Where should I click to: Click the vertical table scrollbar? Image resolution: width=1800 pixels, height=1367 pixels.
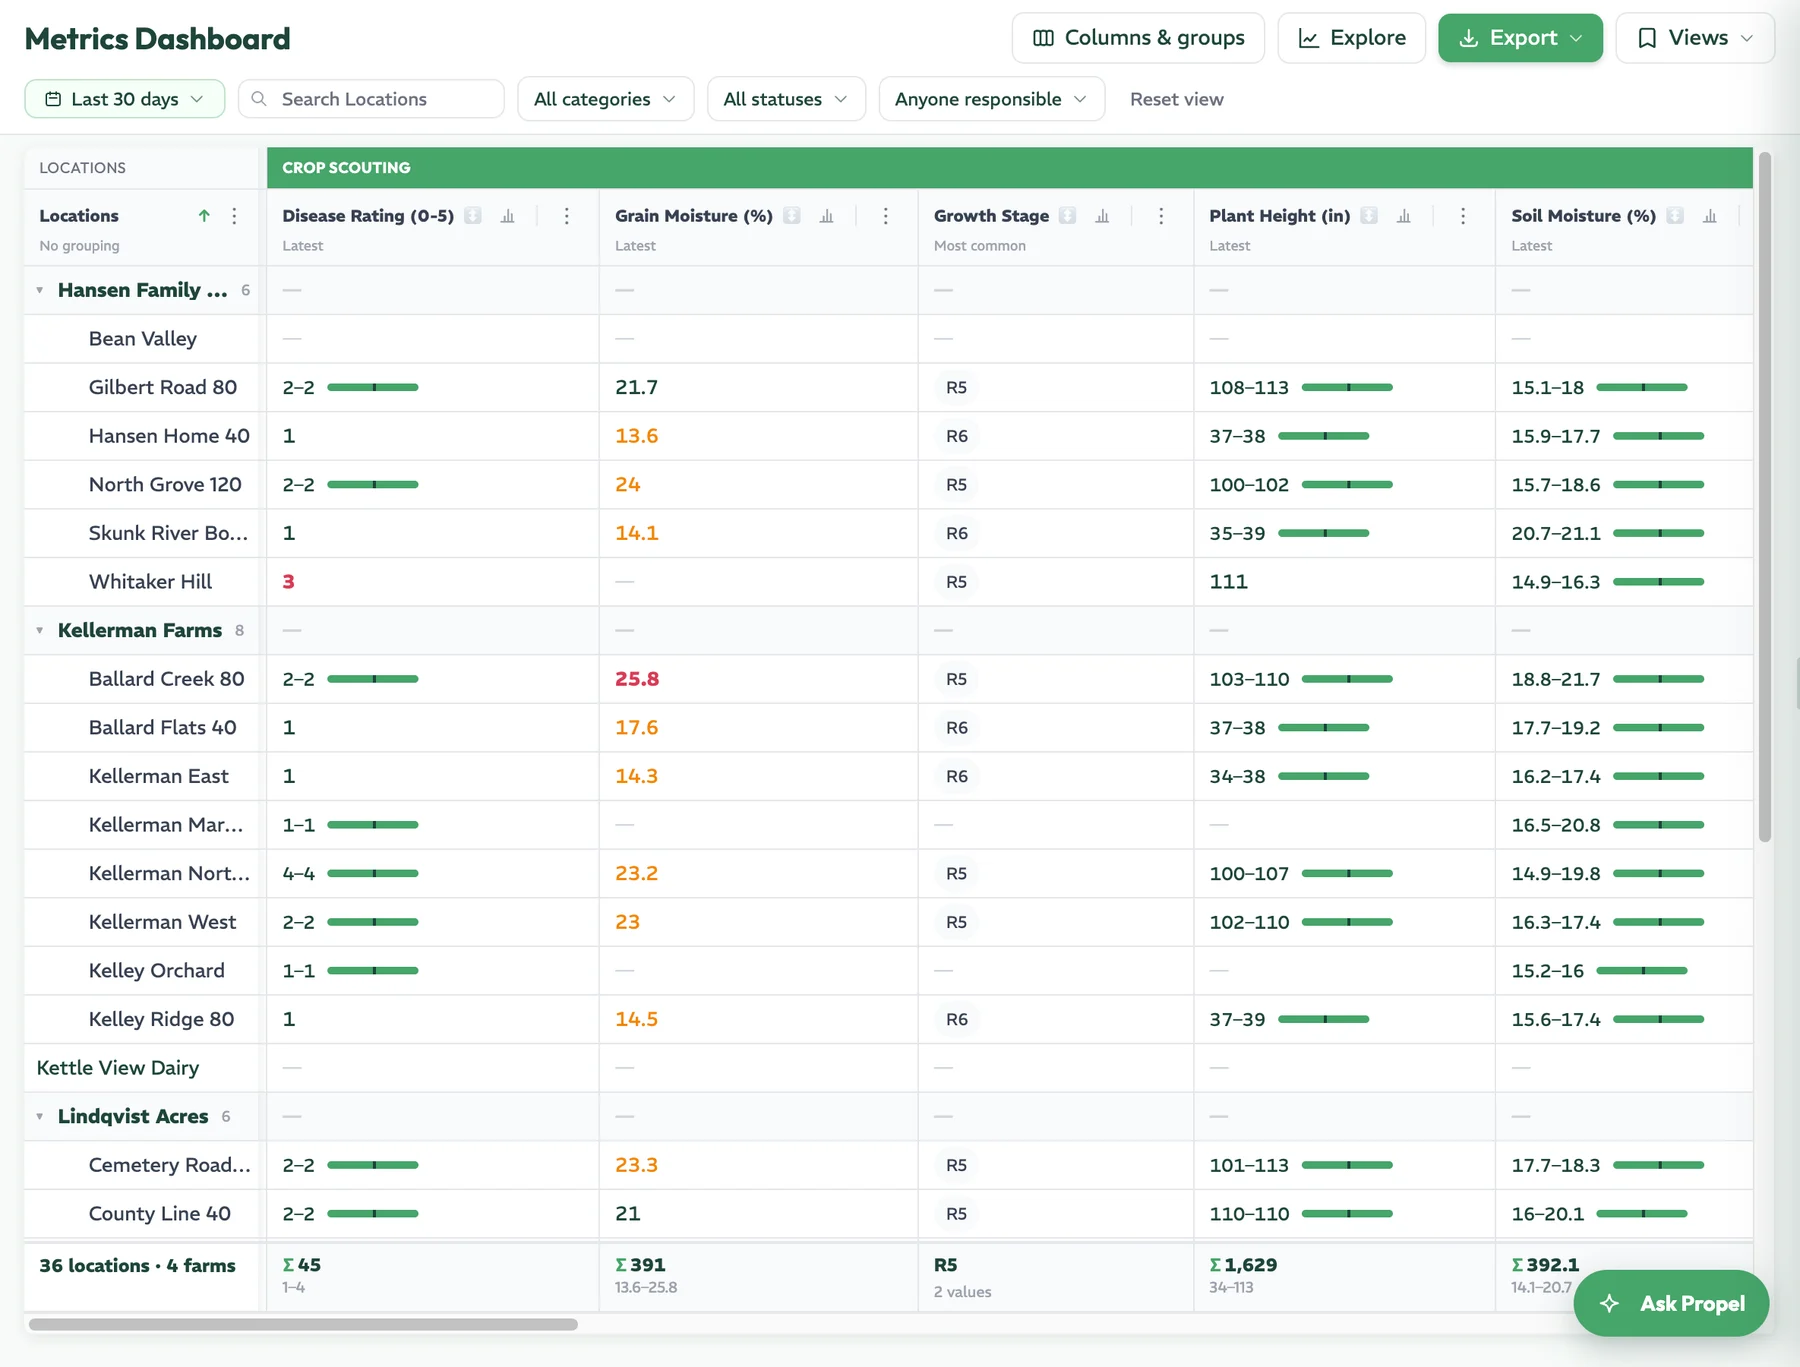tap(1765, 496)
